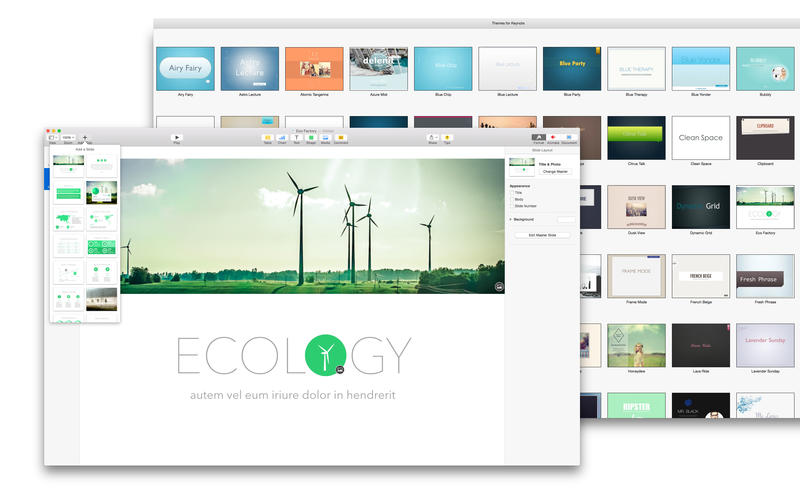Insert a Shape from the toolbar
Viewport: 800px width, 500px height.
[x=311, y=137]
